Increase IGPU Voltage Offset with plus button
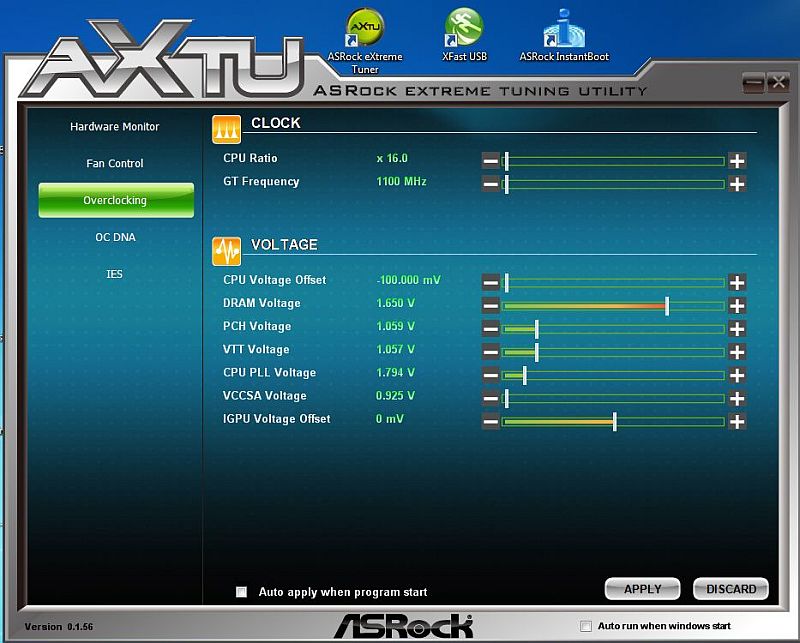Viewport: 800px width, 643px height. 737,422
